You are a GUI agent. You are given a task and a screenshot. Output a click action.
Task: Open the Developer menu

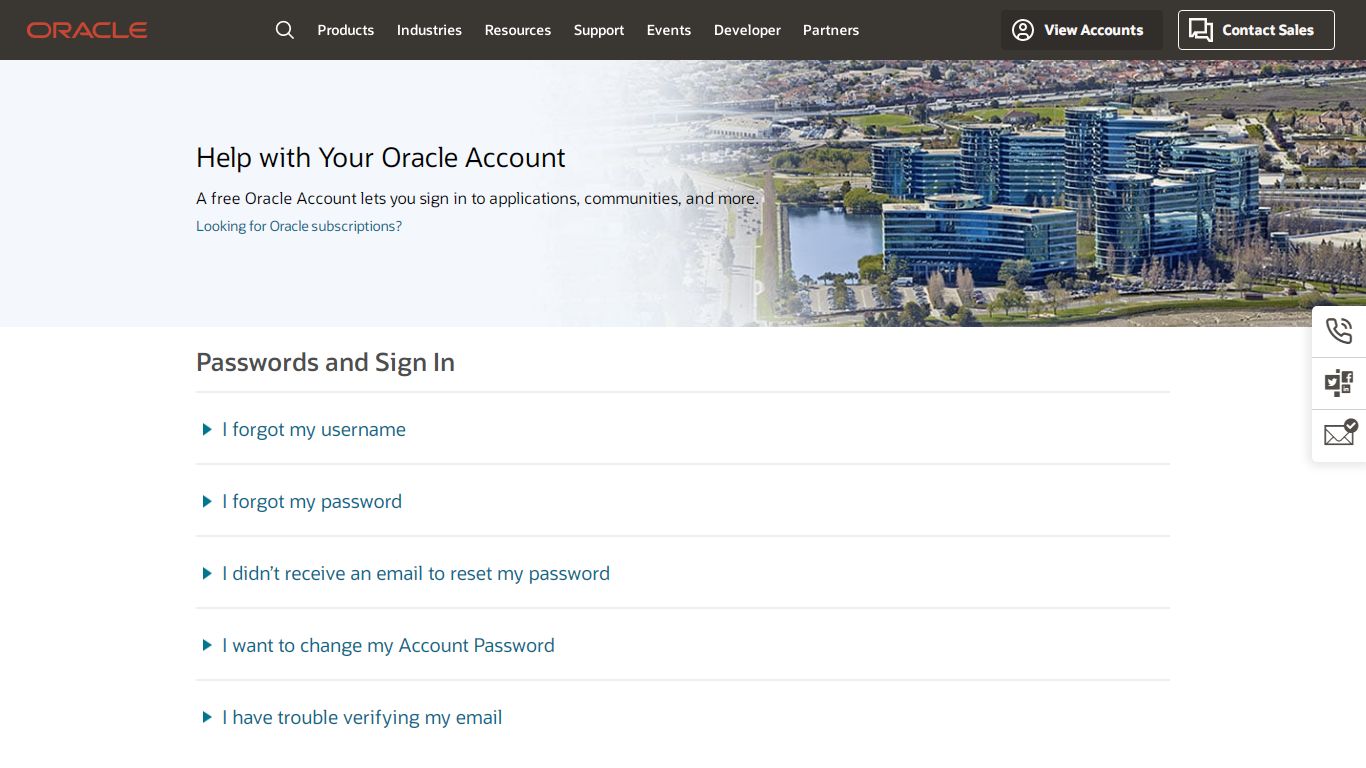tap(747, 30)
